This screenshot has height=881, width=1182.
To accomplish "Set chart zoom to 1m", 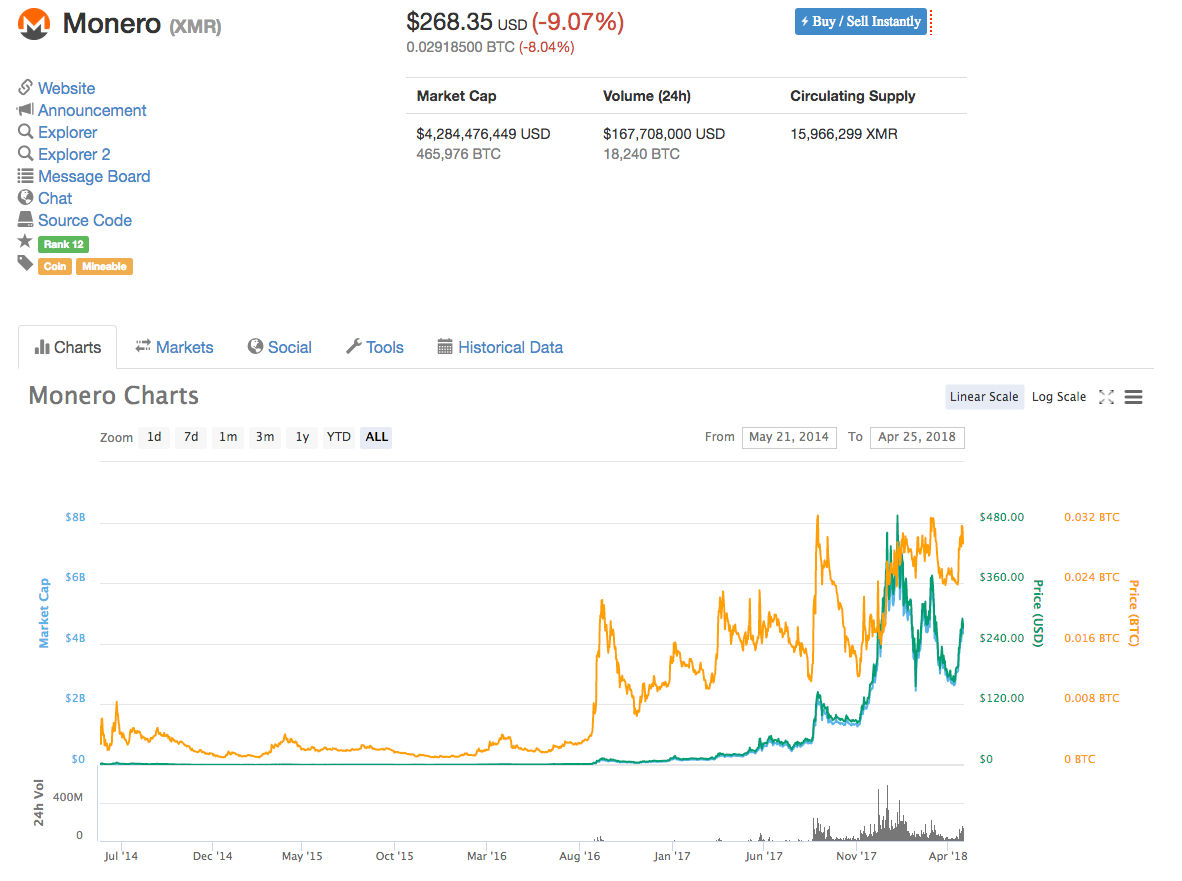I will (x=228, y=437).
